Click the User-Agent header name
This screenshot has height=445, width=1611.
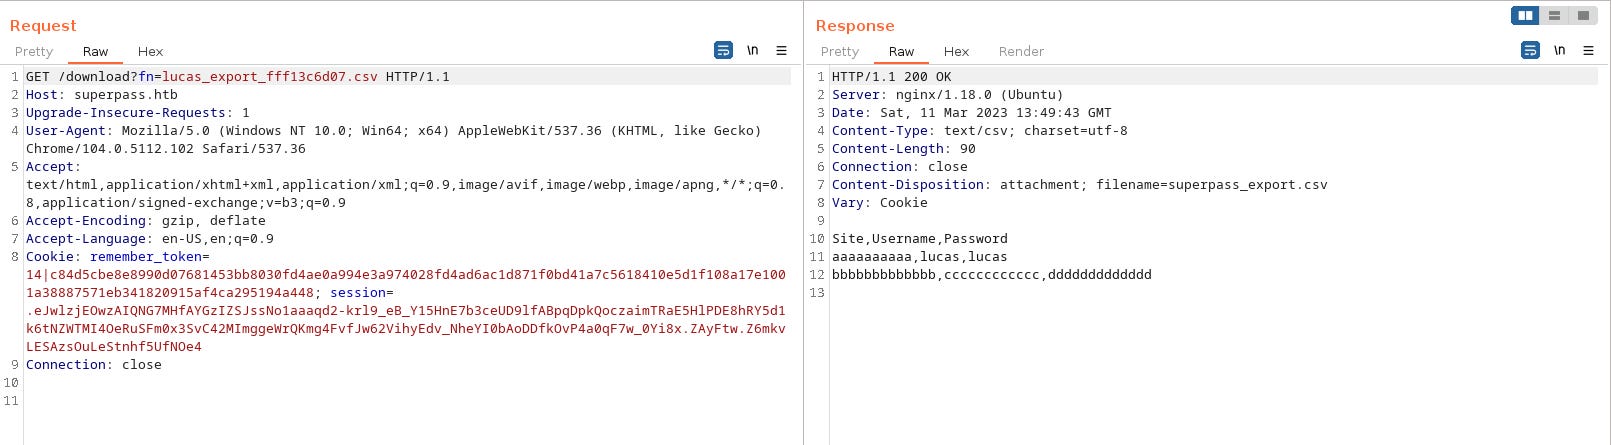click(66, 131)
